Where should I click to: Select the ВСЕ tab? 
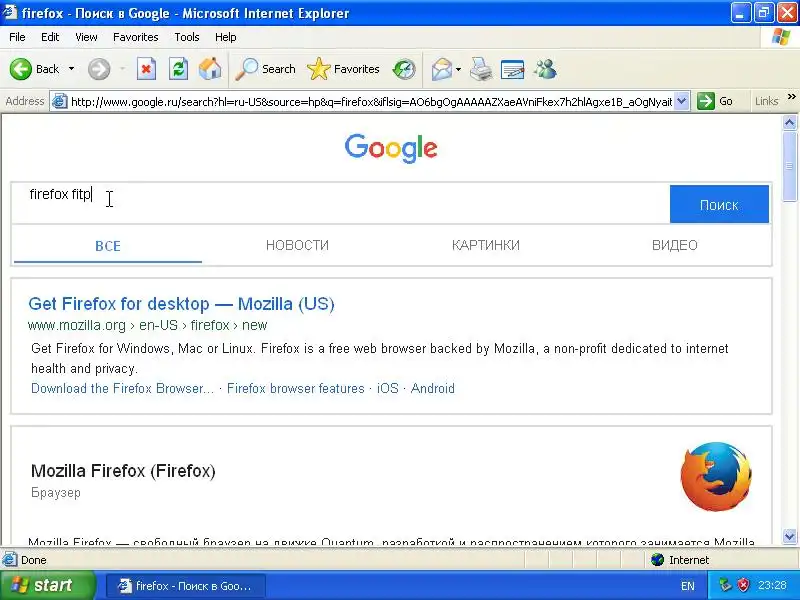click(x=108, y=246)
